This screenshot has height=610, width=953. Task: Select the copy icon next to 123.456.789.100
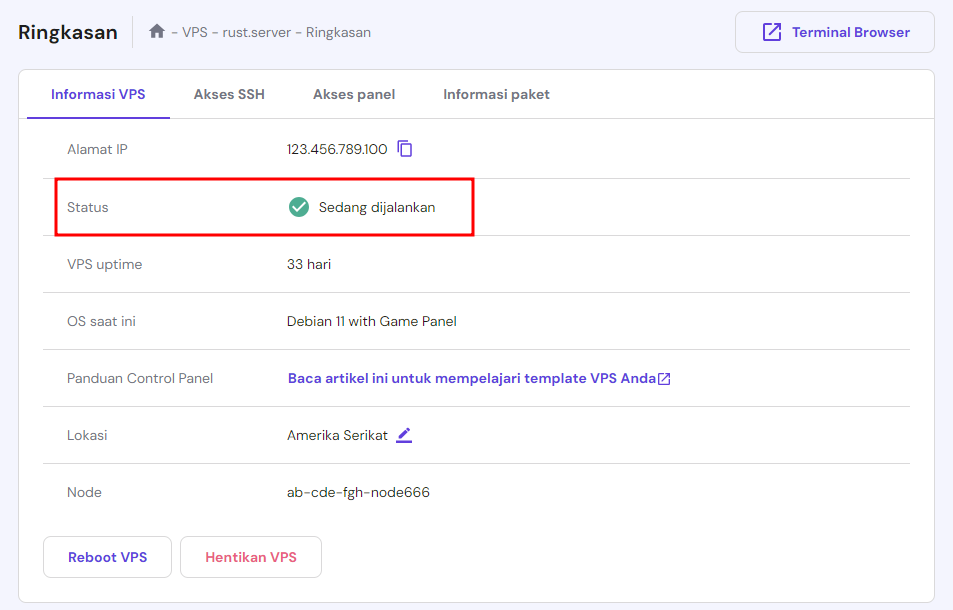[405, 148]
